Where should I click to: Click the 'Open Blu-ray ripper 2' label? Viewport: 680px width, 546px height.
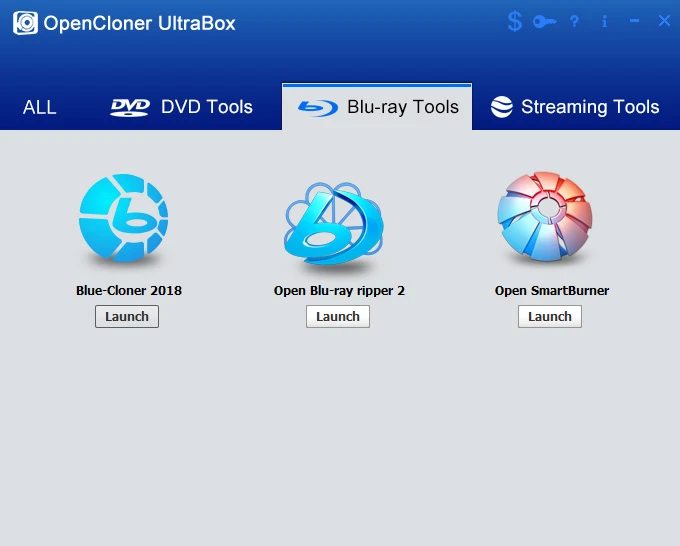tap(339, 291)
